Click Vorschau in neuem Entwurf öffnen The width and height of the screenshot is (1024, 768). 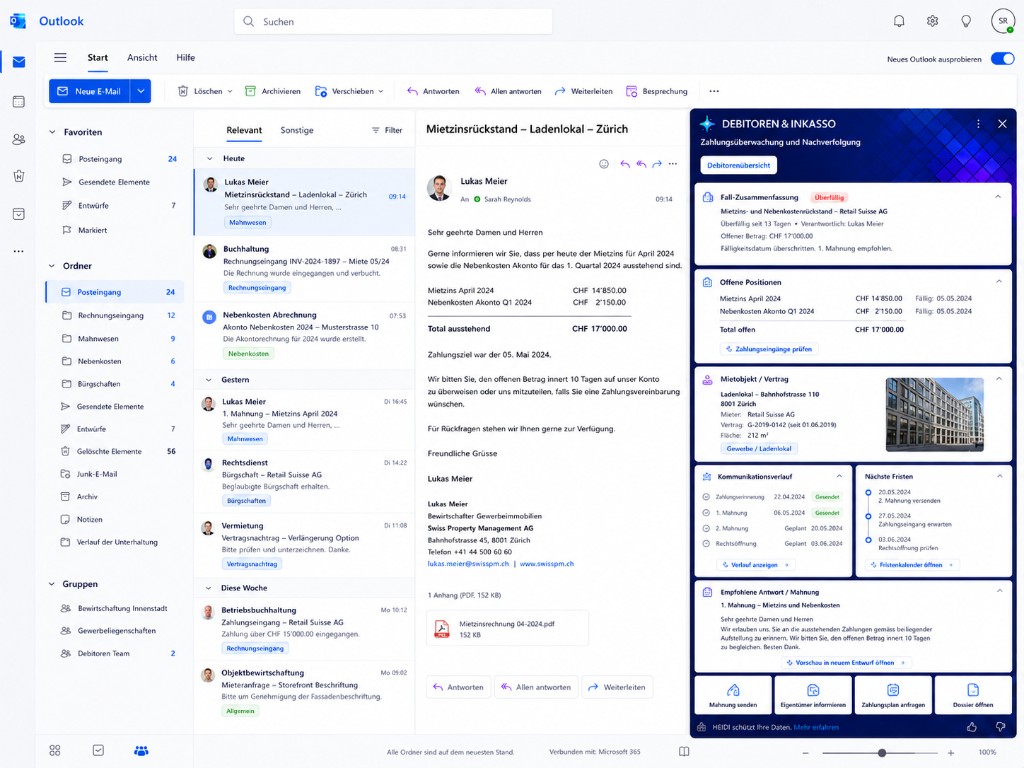click(846, 663)
